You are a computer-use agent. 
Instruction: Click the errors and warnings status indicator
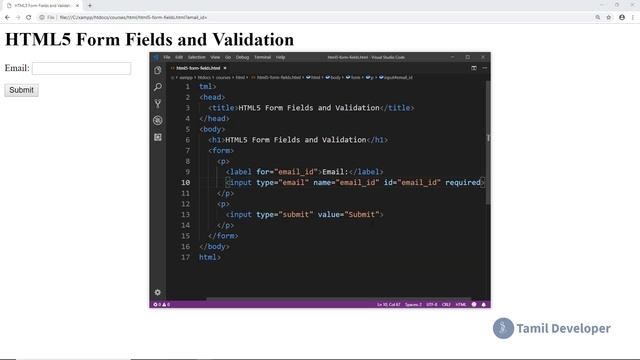coord(161,304)
